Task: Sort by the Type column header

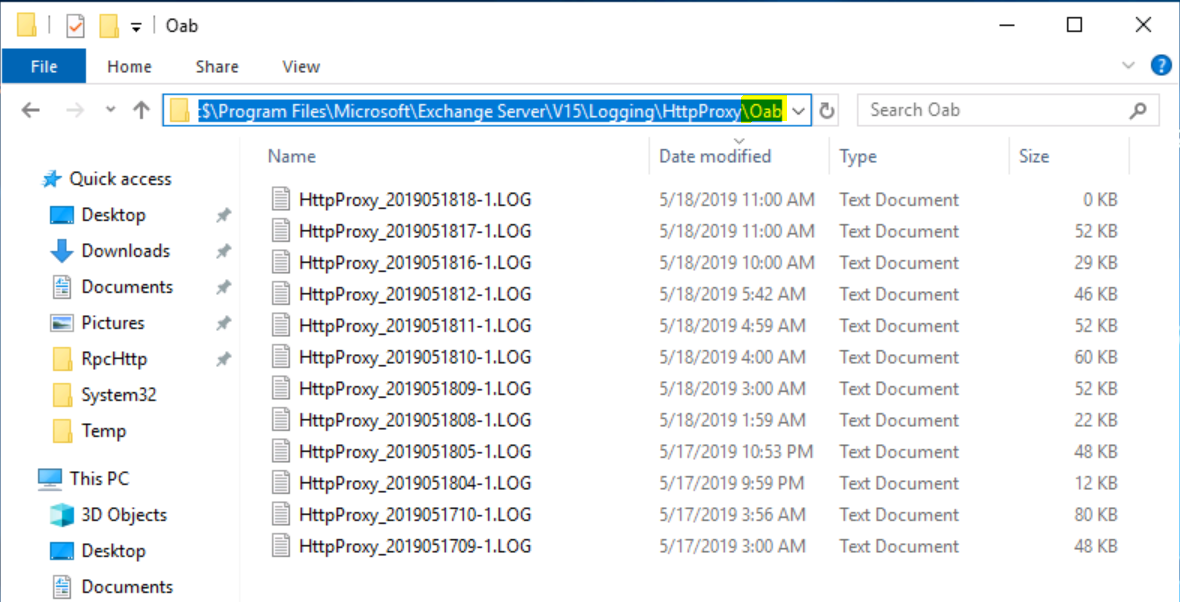Action: [858, 157]
